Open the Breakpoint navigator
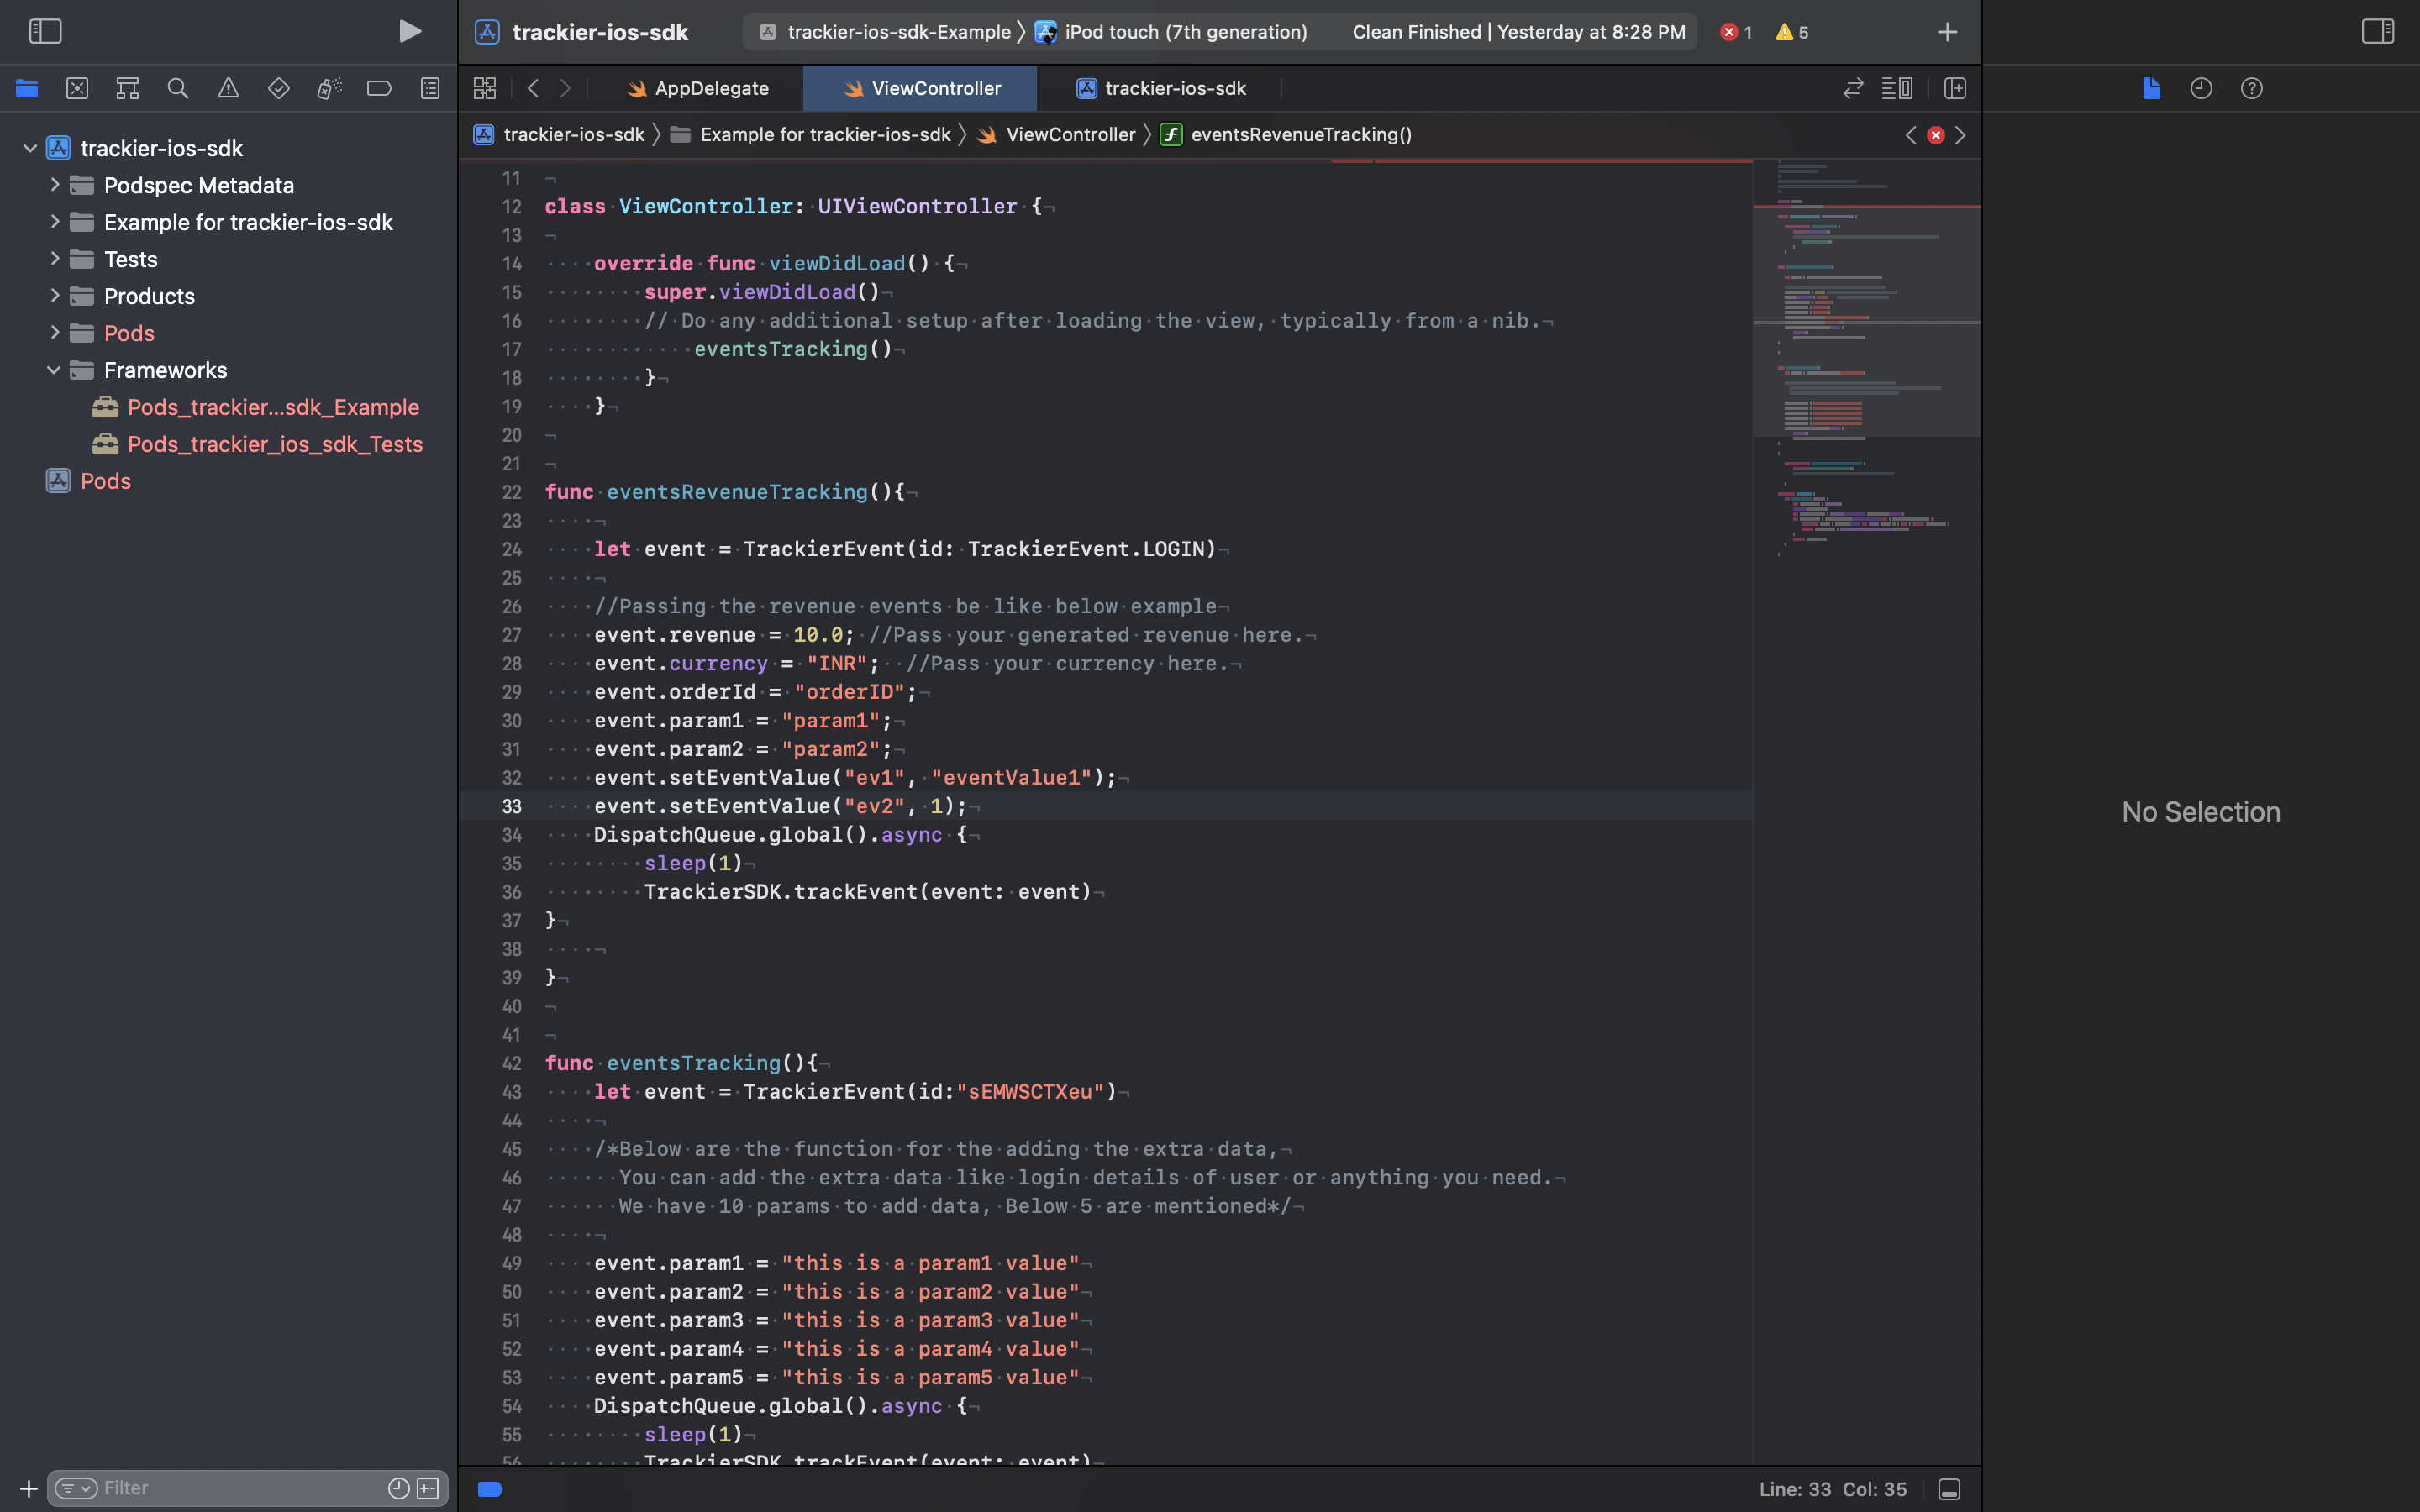The width and height of the screenshot is (2420, 1512). (x=379, y=88)
